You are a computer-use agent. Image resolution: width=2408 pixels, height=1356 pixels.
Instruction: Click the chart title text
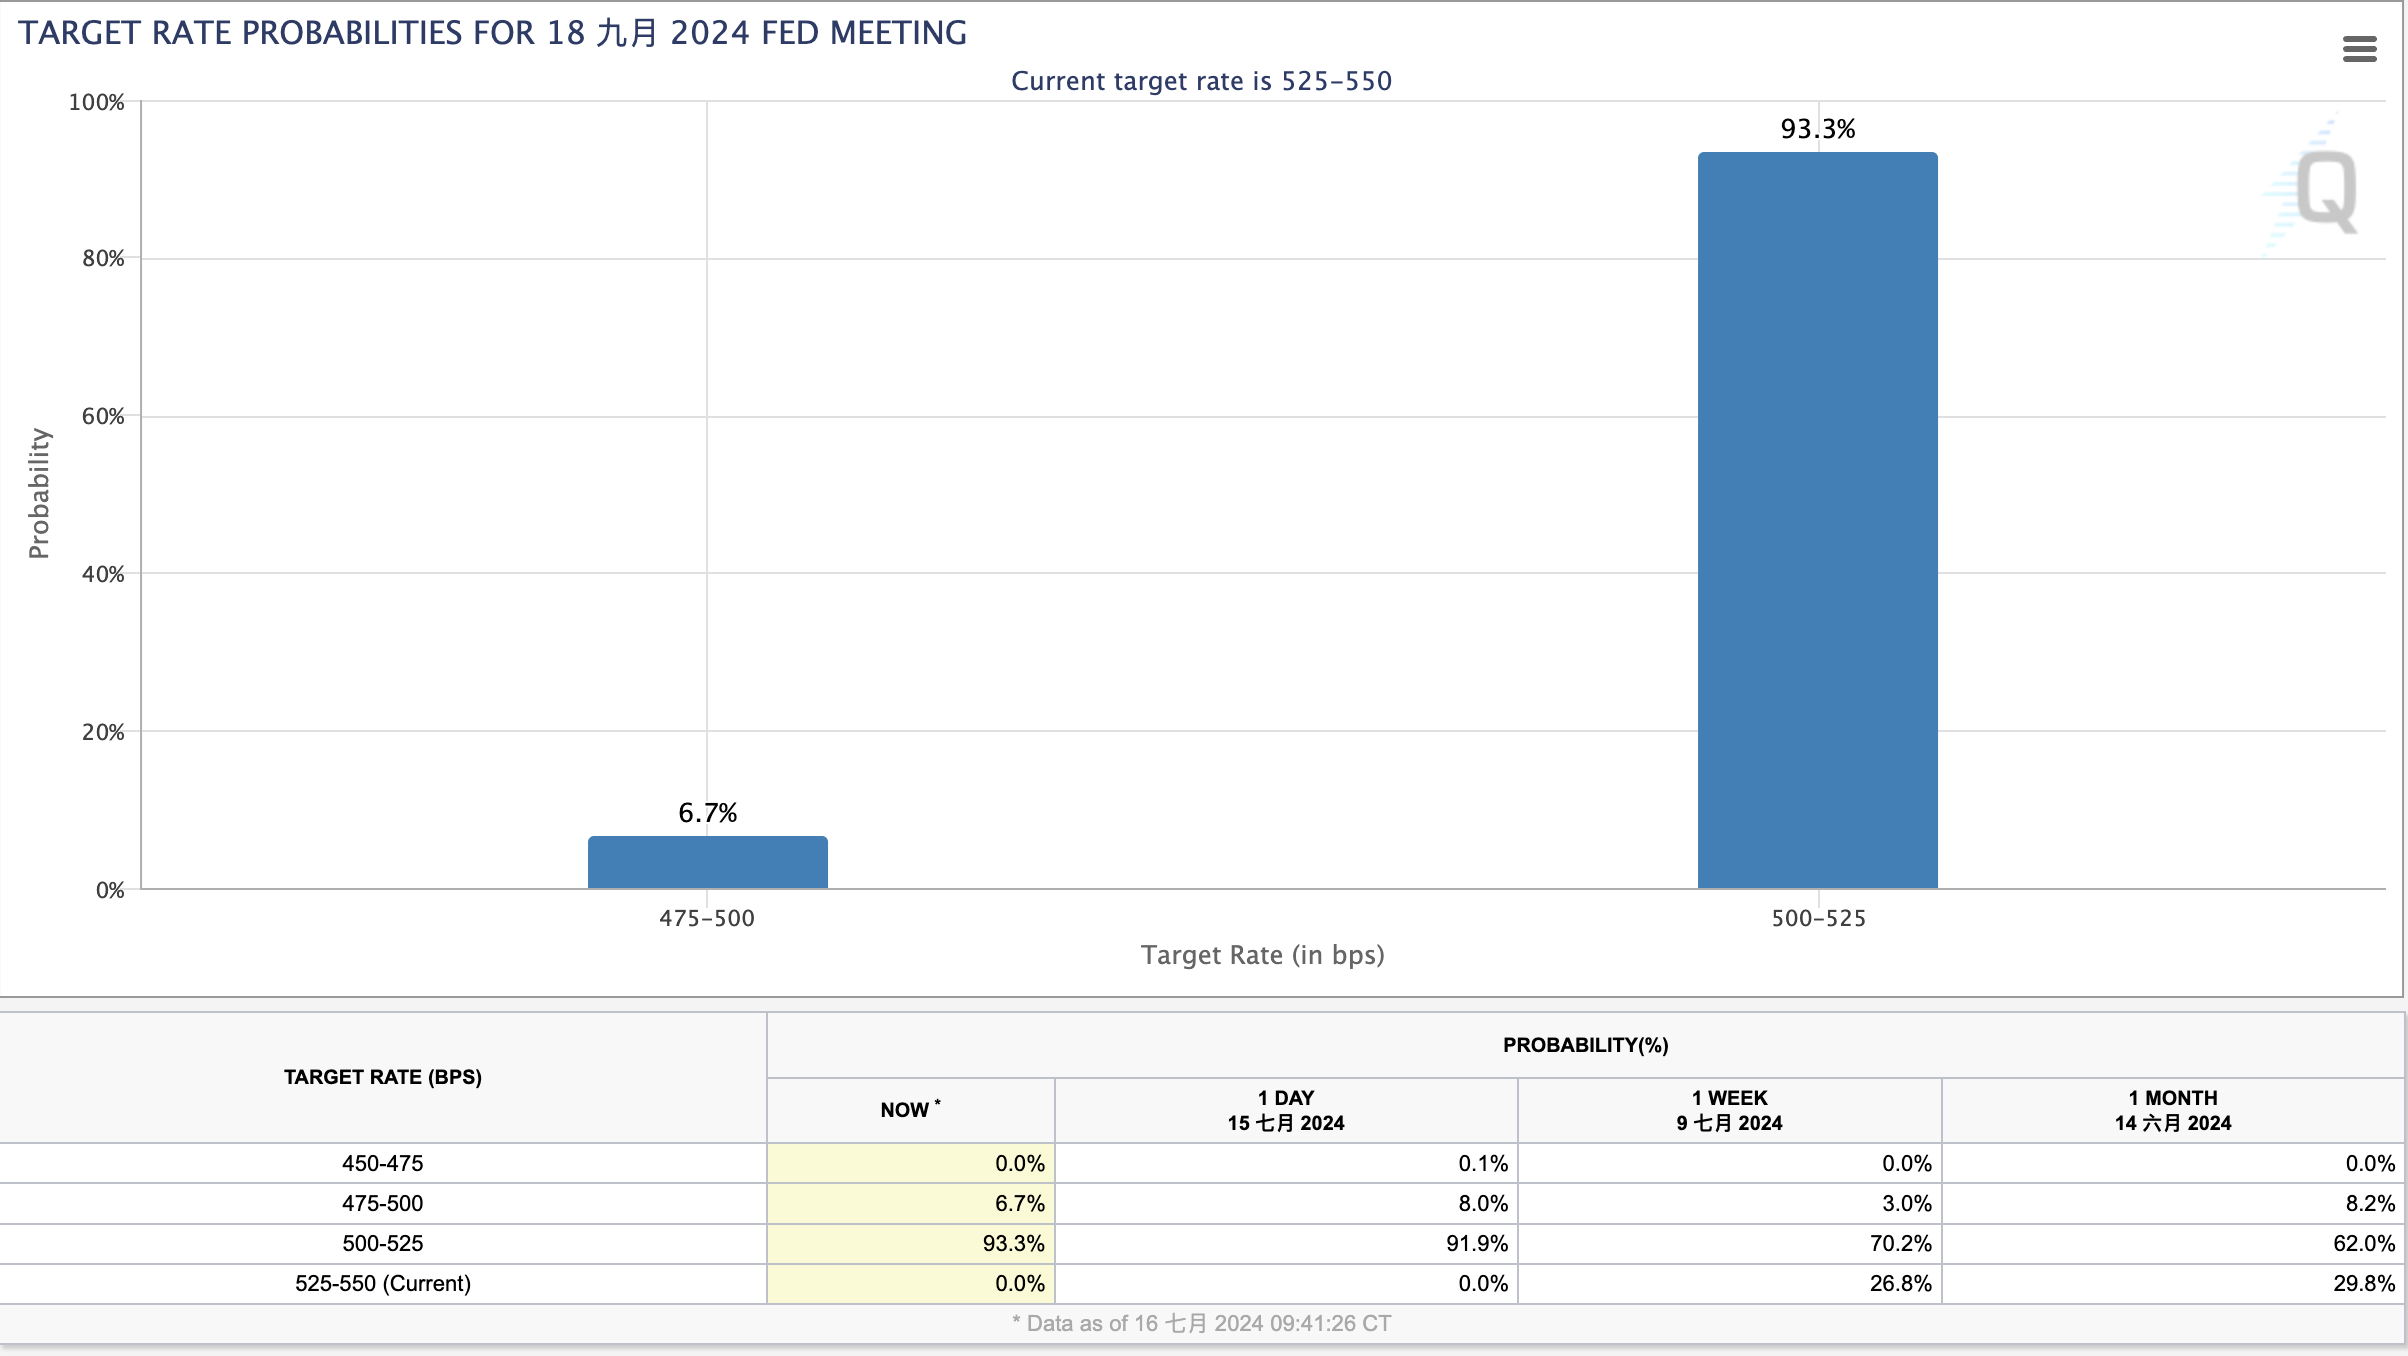[492, 33]
